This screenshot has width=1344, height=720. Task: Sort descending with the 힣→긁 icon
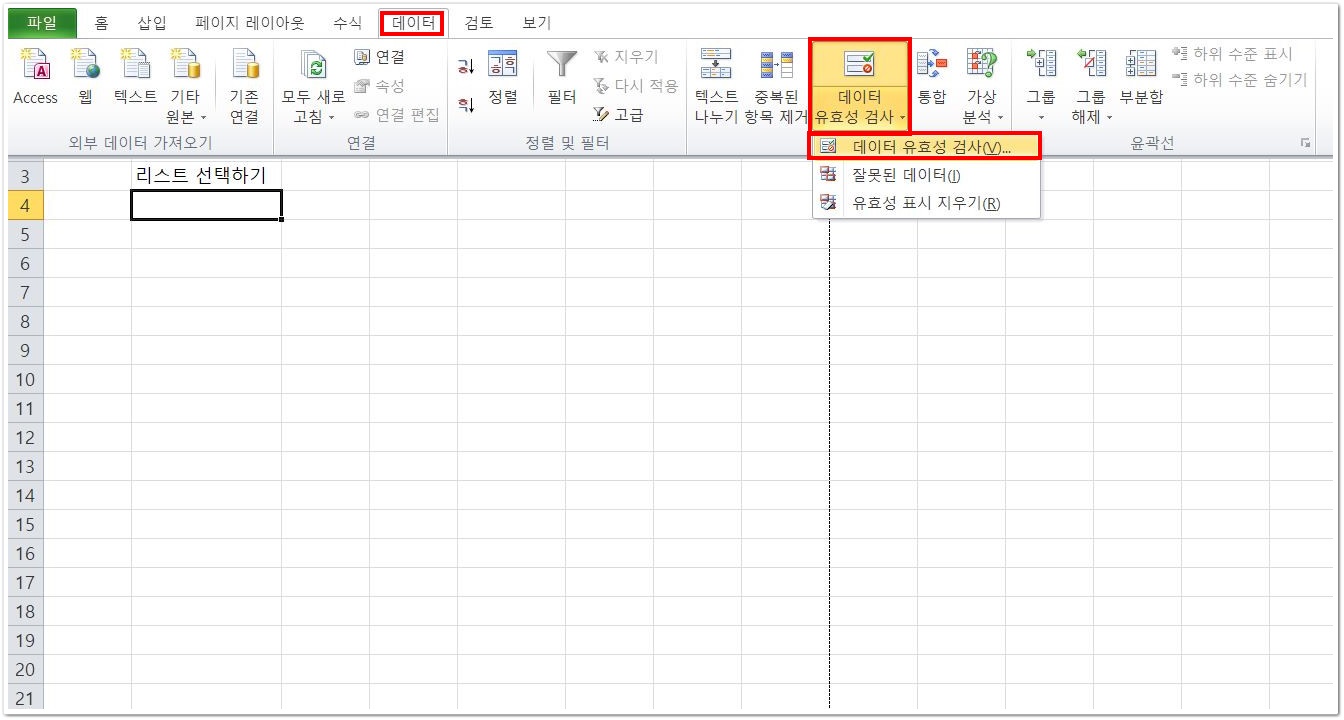(x=466, y=104)
